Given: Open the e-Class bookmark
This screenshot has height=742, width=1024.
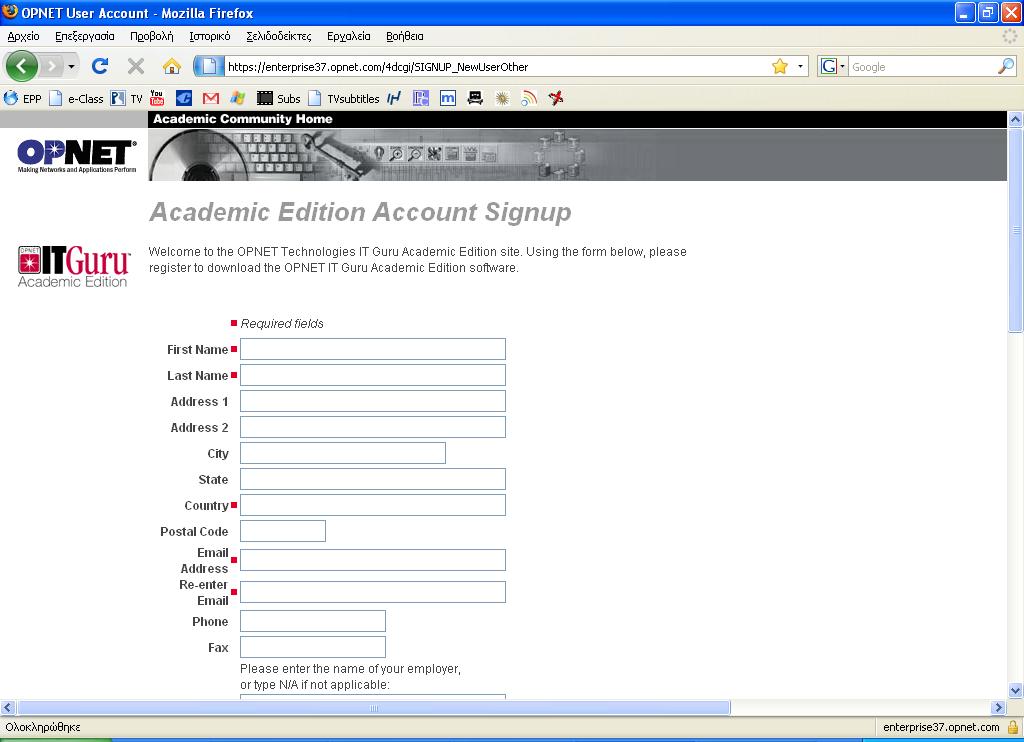Looking at the screenshot, I should [77, 99].
